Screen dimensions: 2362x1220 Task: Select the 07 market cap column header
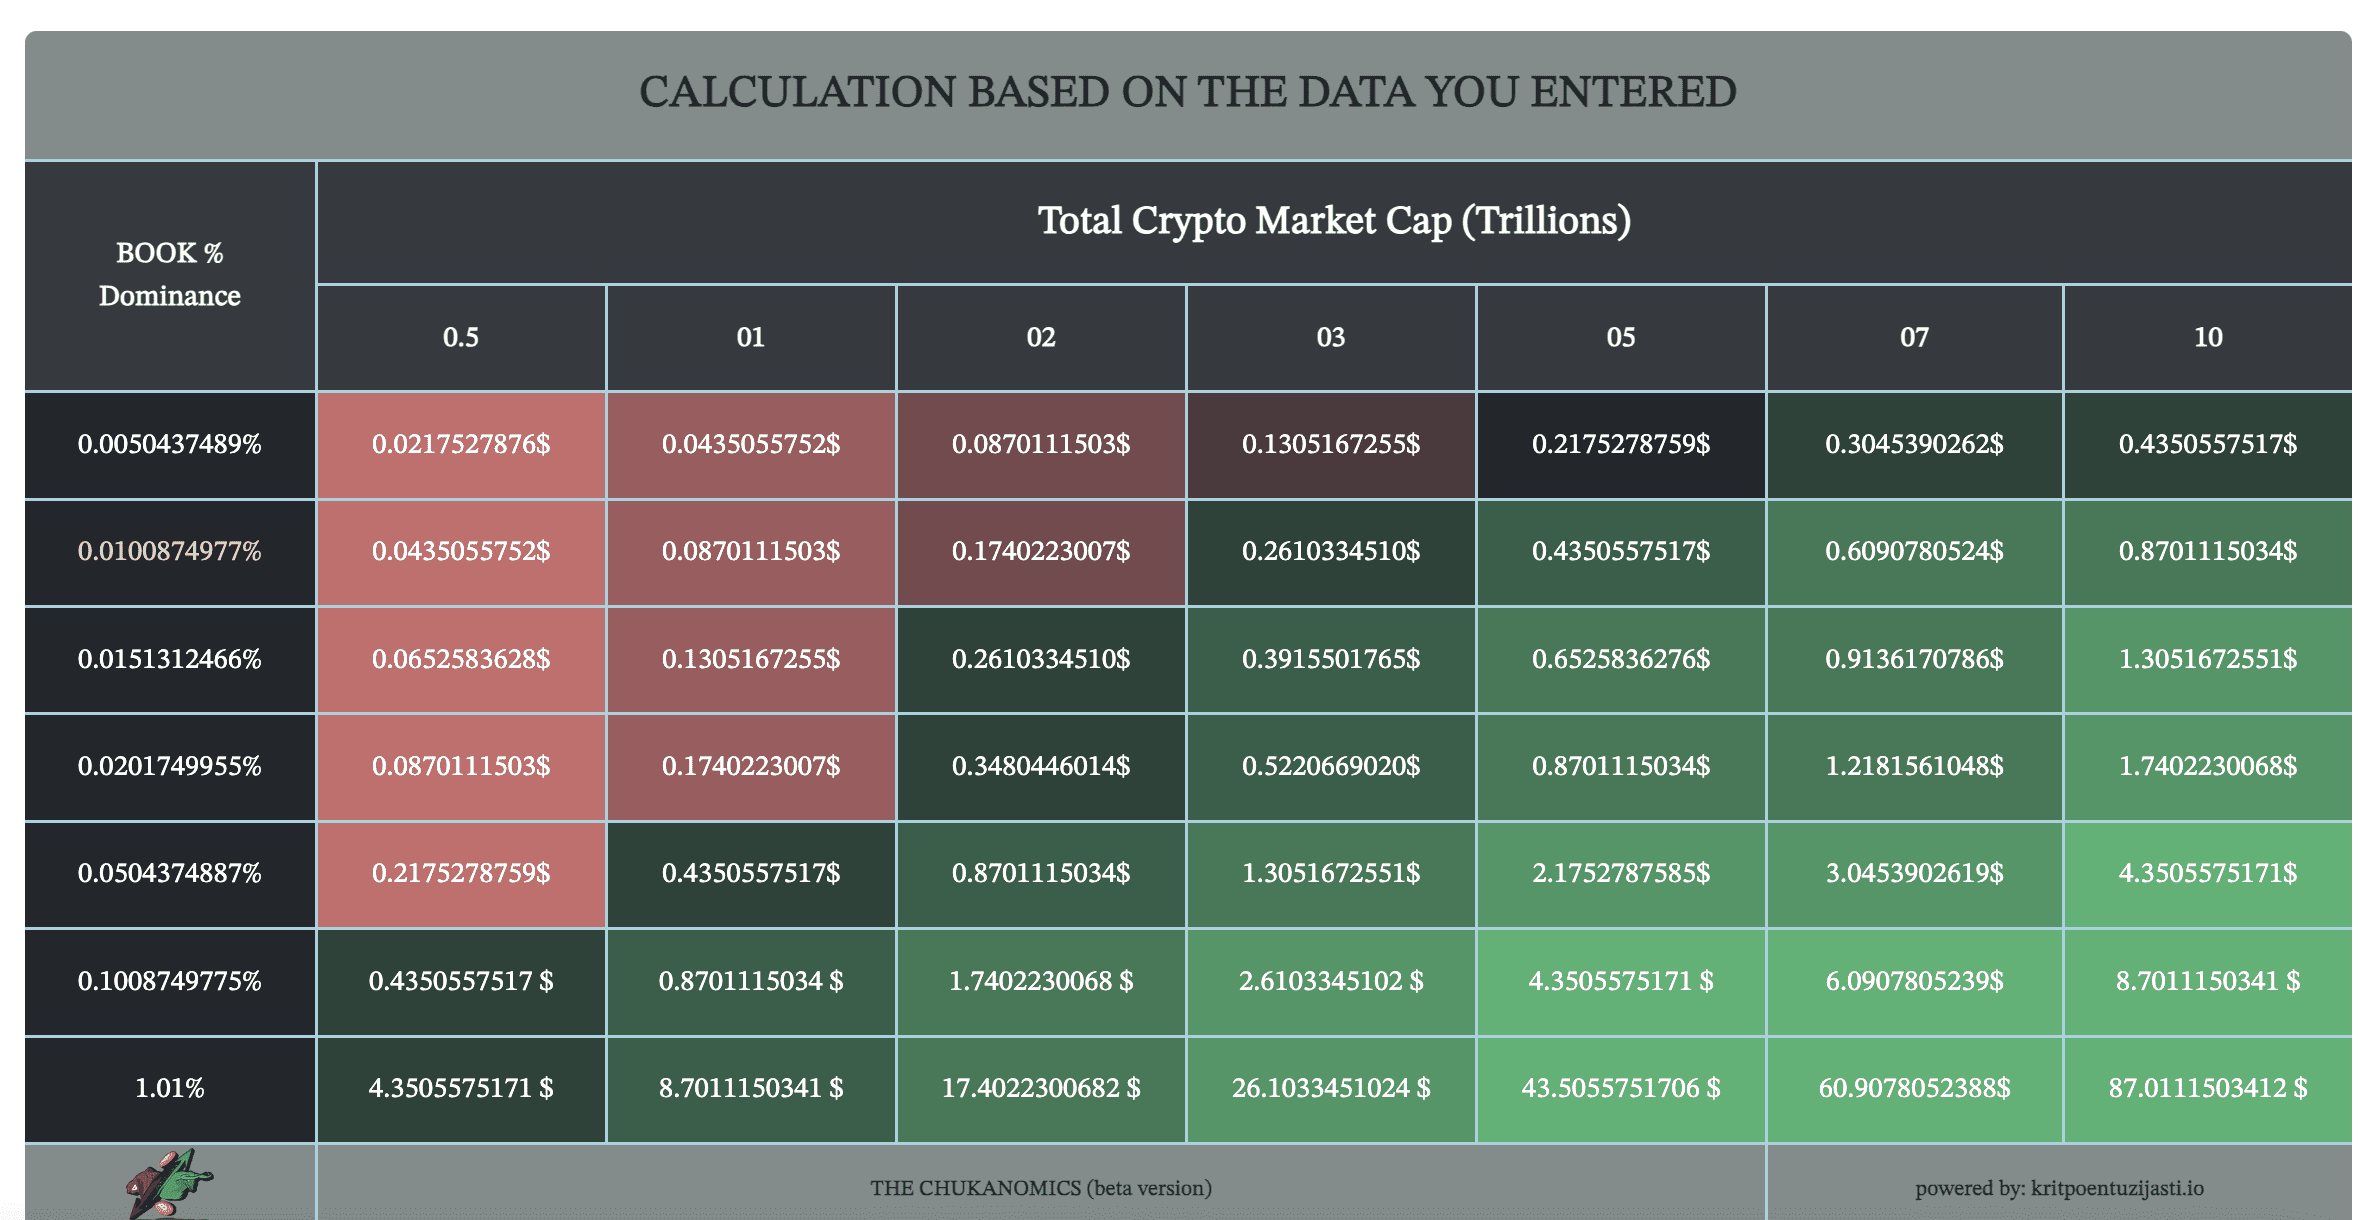(1914, 337)
